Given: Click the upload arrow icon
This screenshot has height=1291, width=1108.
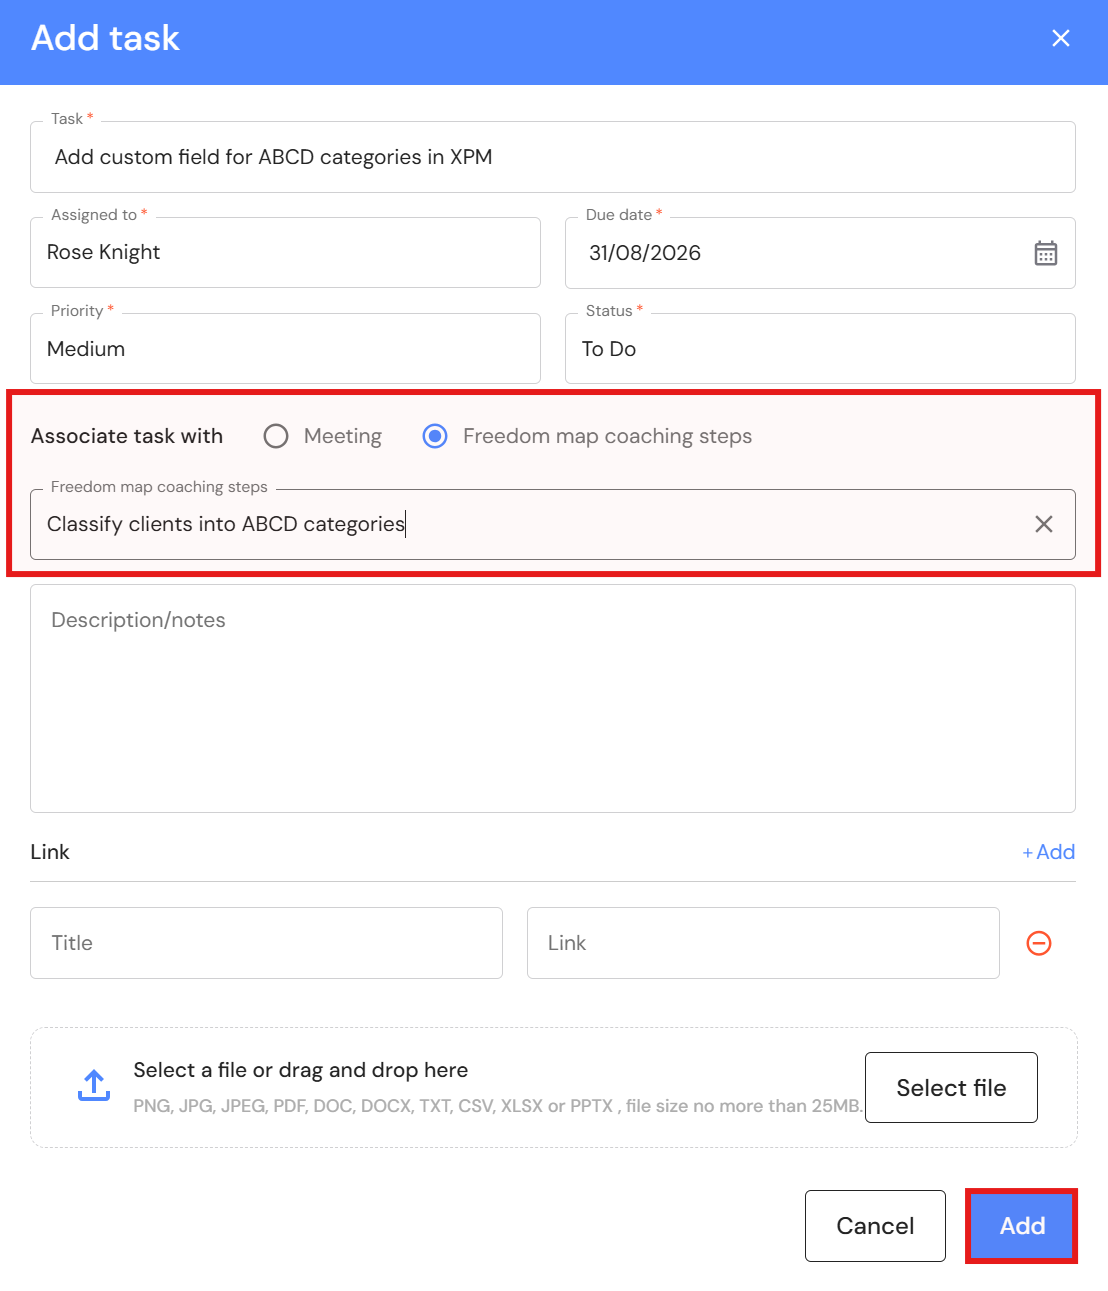Looking at the screenshot, I should pyautogui.click(x=94, y=1086).
